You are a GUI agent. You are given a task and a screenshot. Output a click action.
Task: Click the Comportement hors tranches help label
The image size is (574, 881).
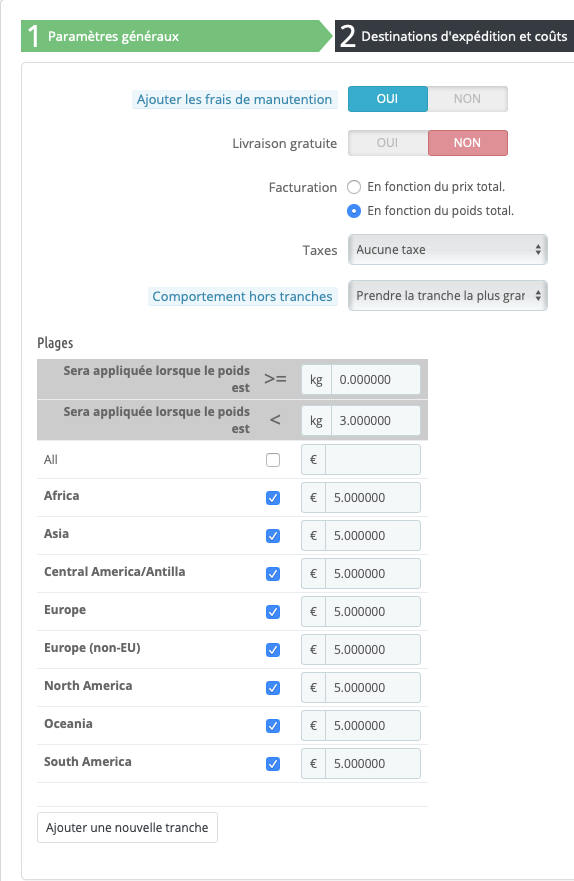[243, 296]
